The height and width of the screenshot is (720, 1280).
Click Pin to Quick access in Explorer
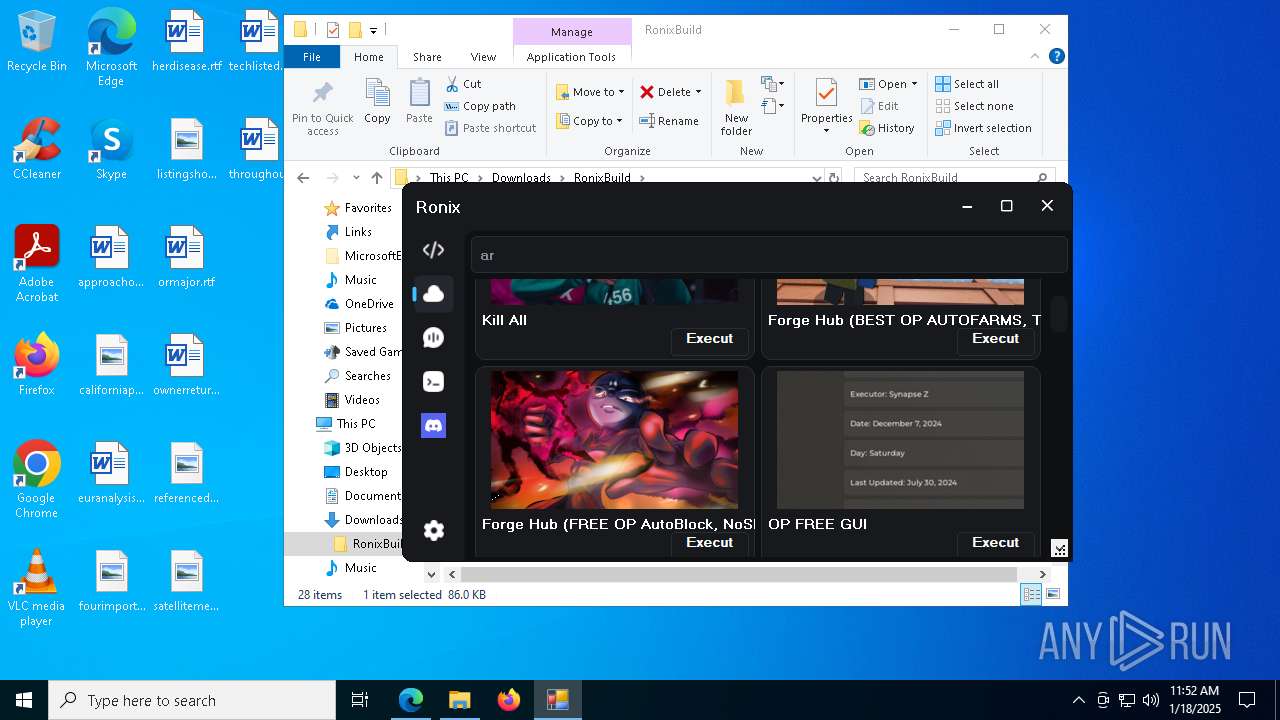click(322, 110)
